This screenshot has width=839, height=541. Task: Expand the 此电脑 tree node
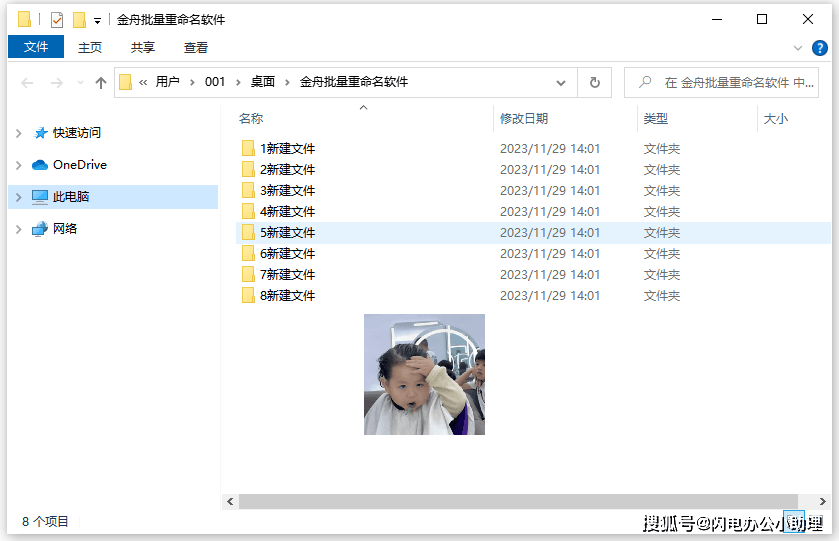click(19, 197)
